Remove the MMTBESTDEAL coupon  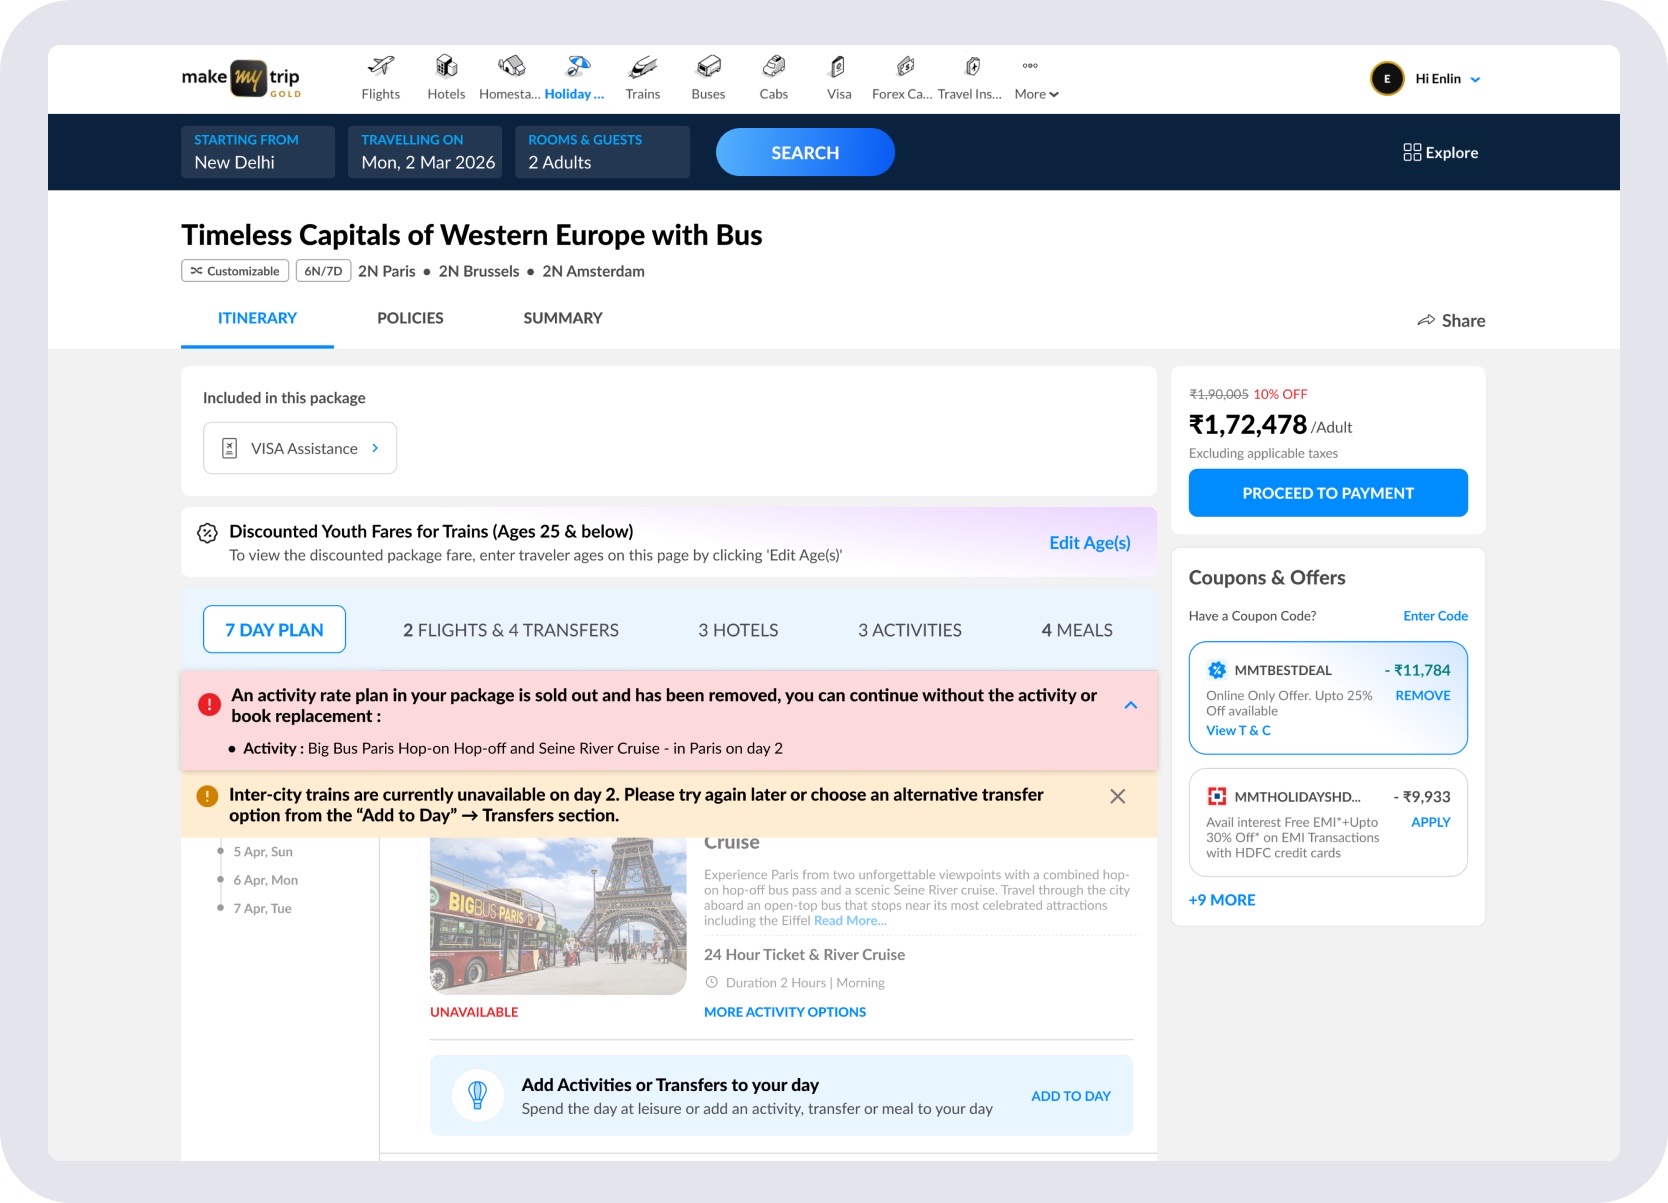(1423, 695)
